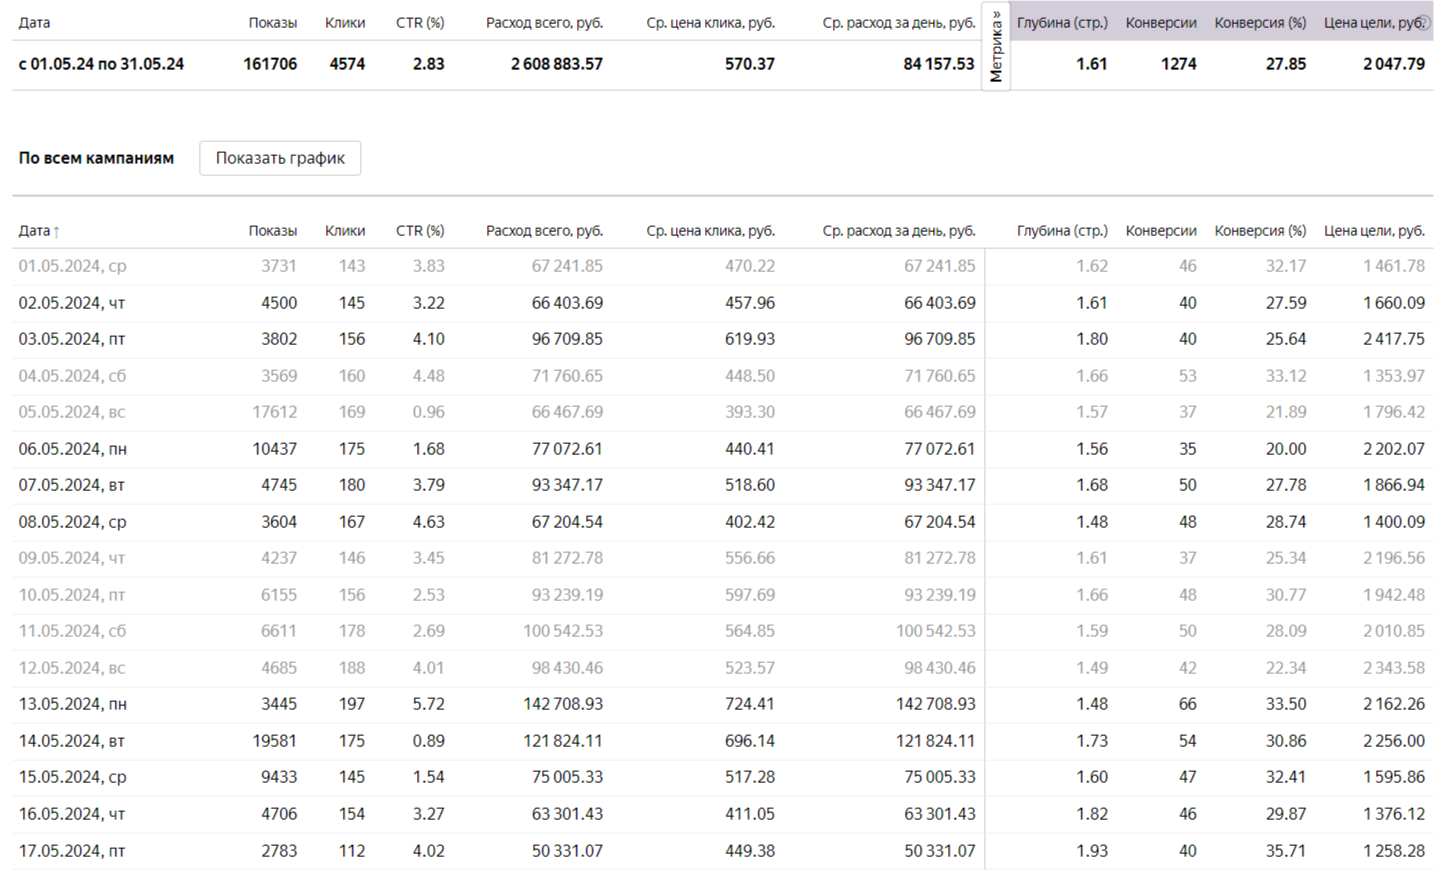
Task: Select conversion rate 35.71 for 17.05.2024
Action: pos(1286,851)
